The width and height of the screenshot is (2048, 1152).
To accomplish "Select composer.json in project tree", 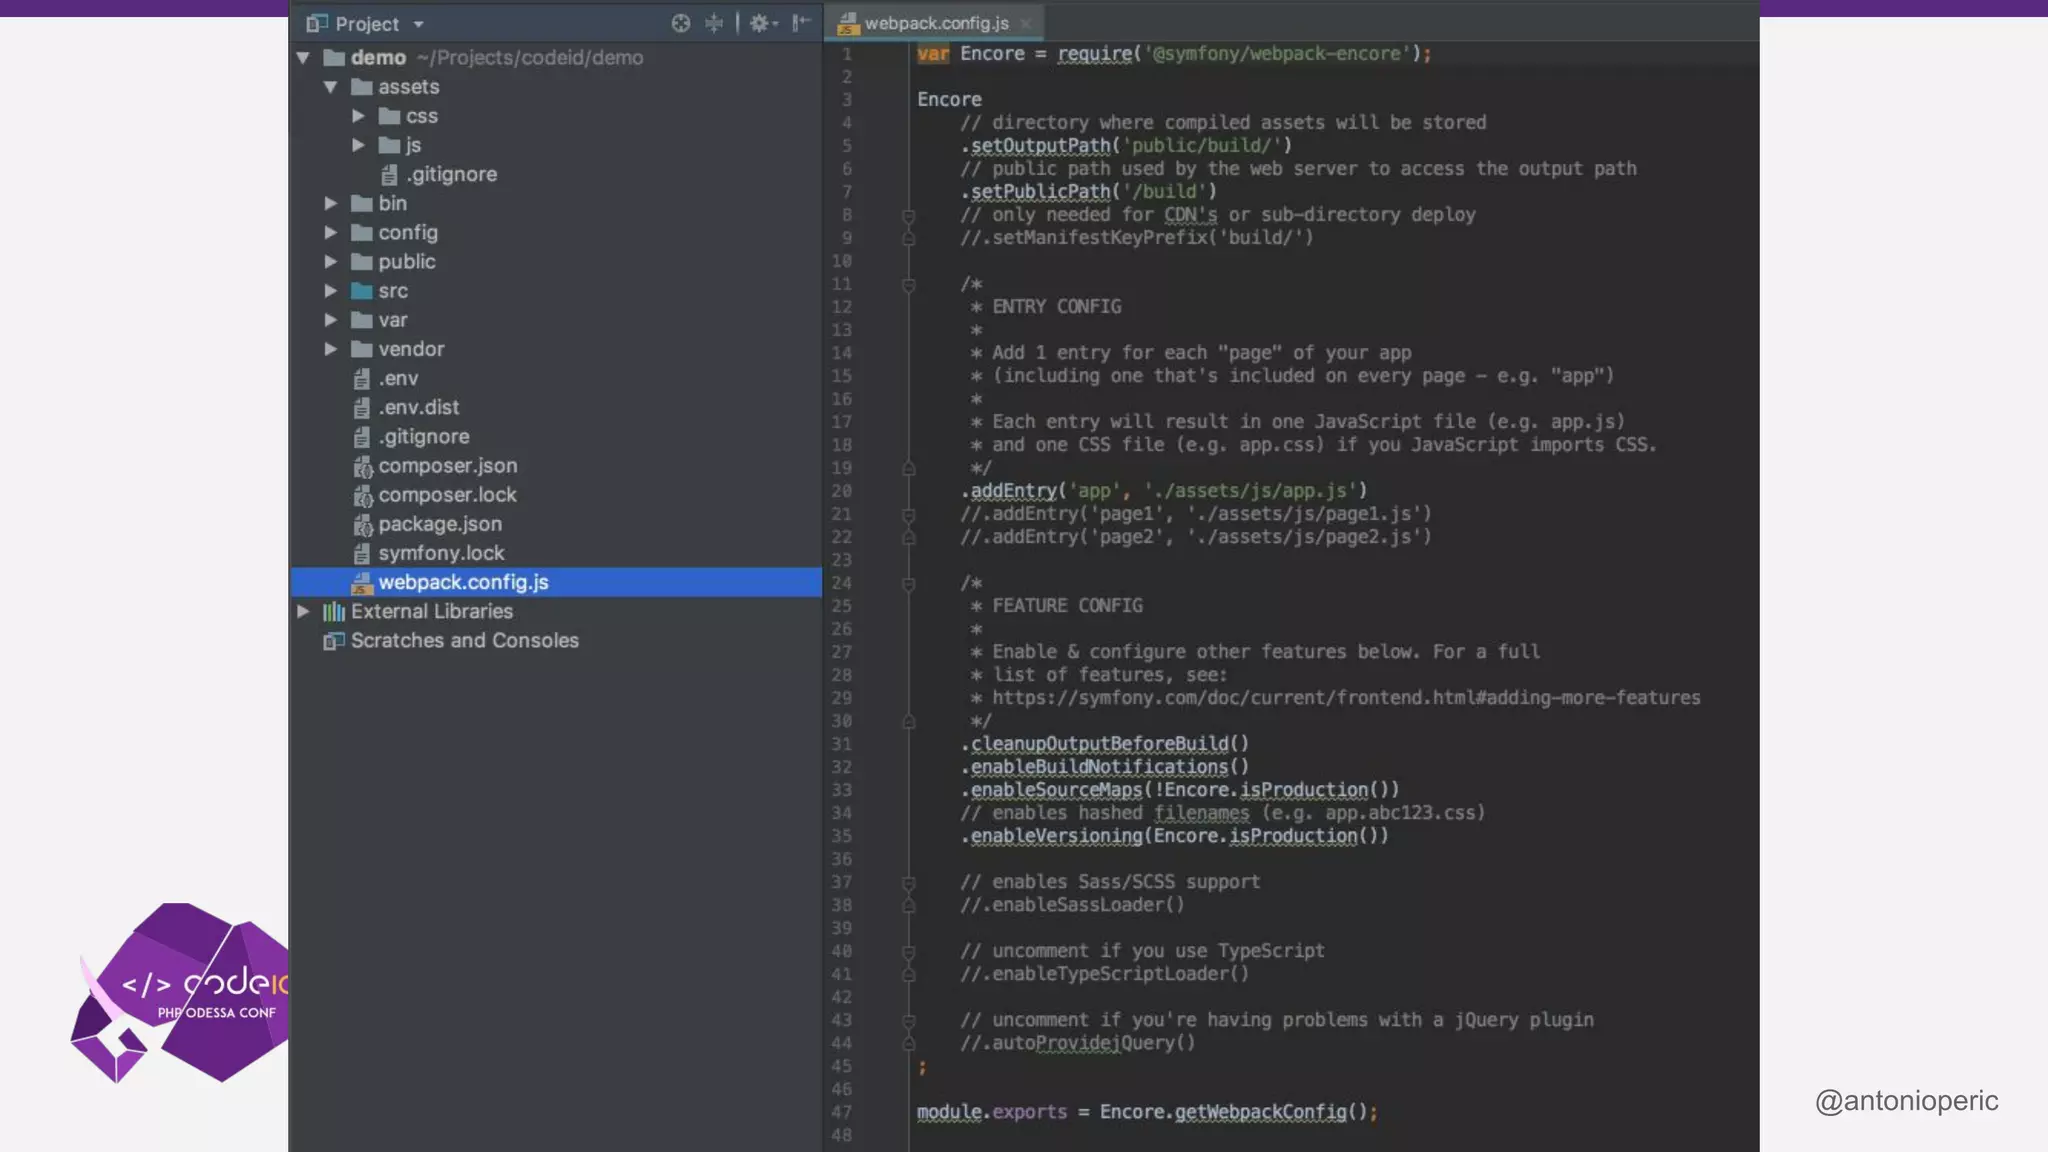I will pyautogui.click(x=447, y=466).
